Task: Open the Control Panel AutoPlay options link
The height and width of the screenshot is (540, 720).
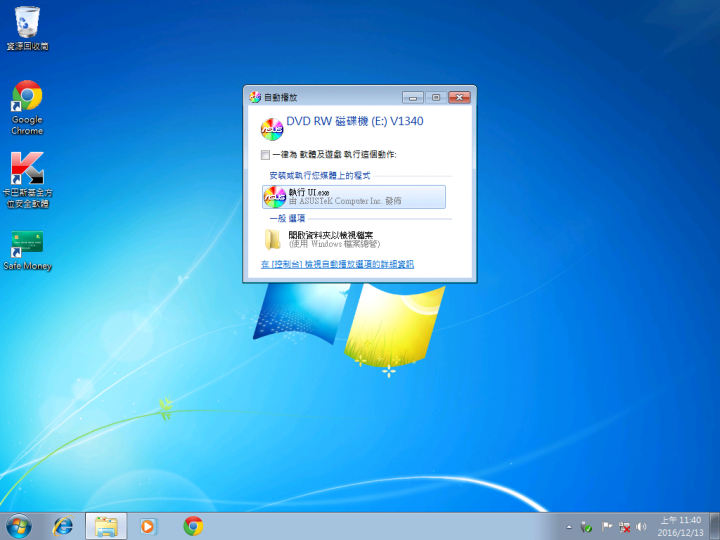Action: coord(338,264)
